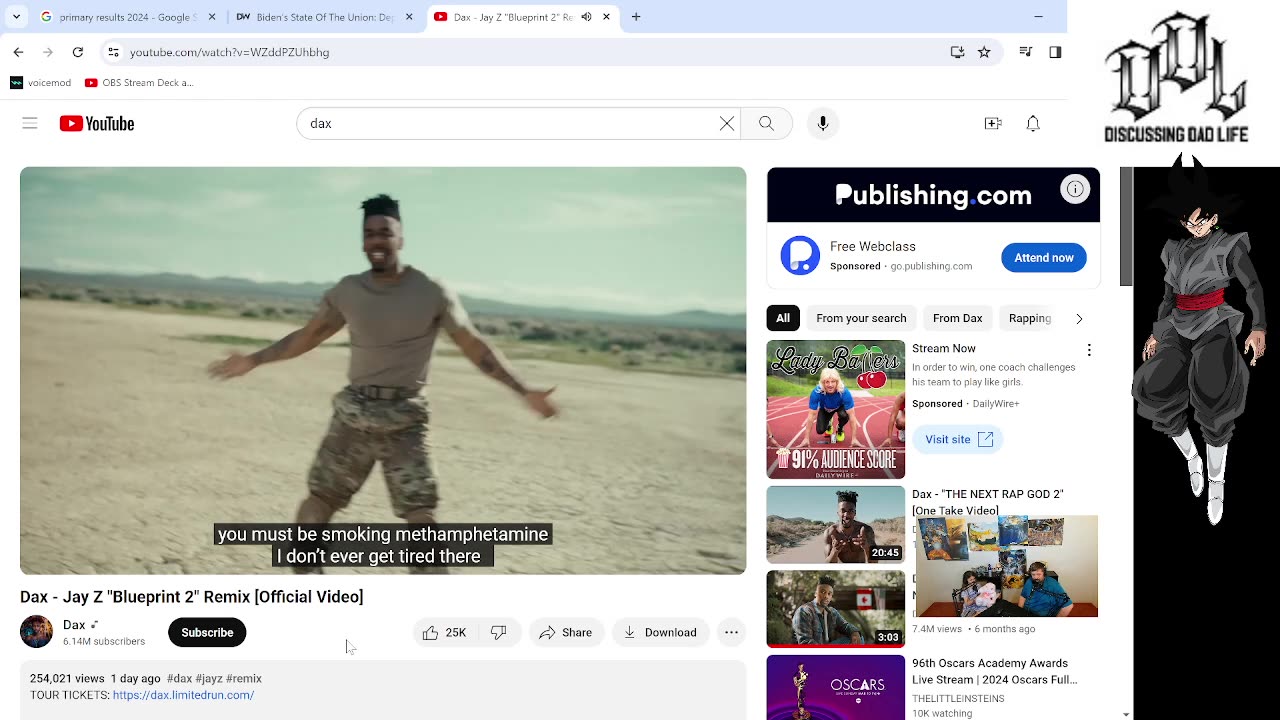The image size is (1280, 720).
Task: Open Dax THE NEXT RAP GOD 2 title
Action: [987, 502]
